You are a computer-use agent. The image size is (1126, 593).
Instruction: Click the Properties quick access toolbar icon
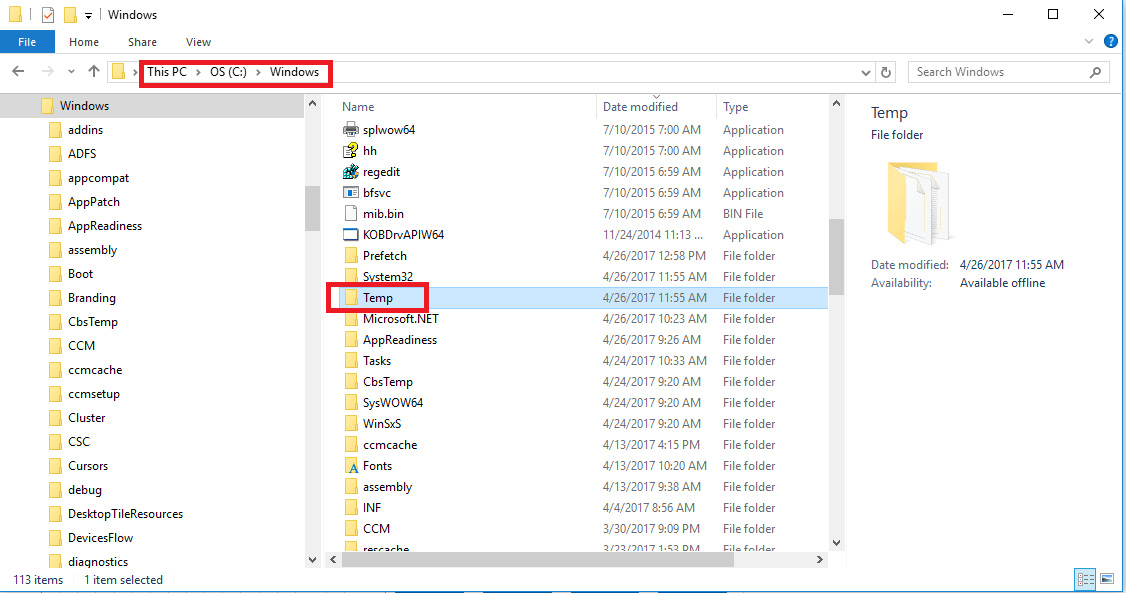pyautogui.click(x=47, y=14)
